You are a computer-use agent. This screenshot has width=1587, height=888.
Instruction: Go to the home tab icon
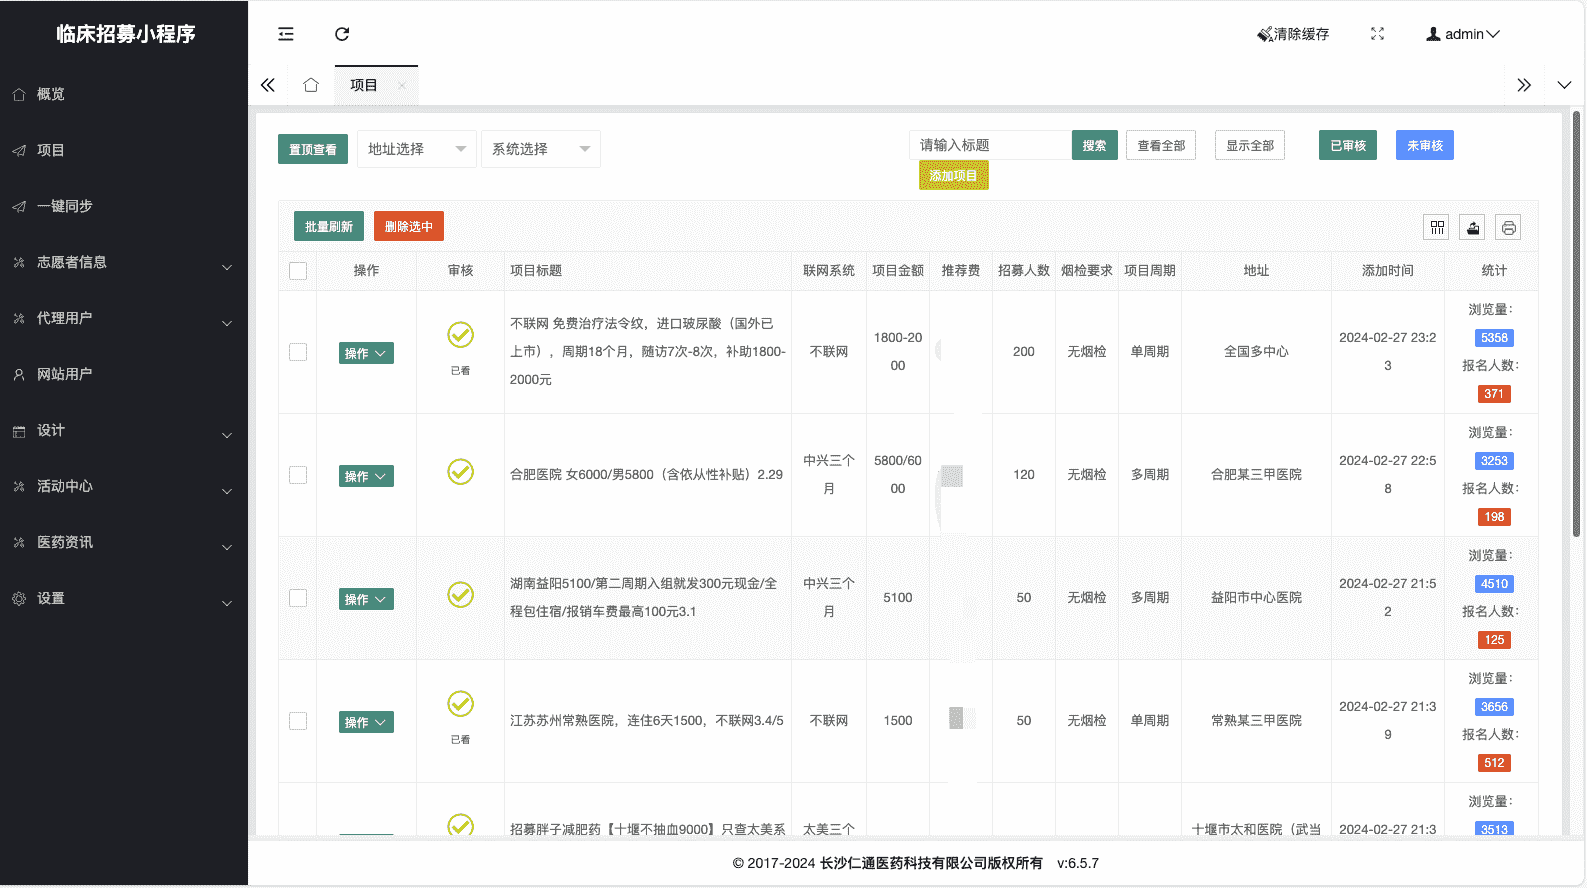click(311, 85)
